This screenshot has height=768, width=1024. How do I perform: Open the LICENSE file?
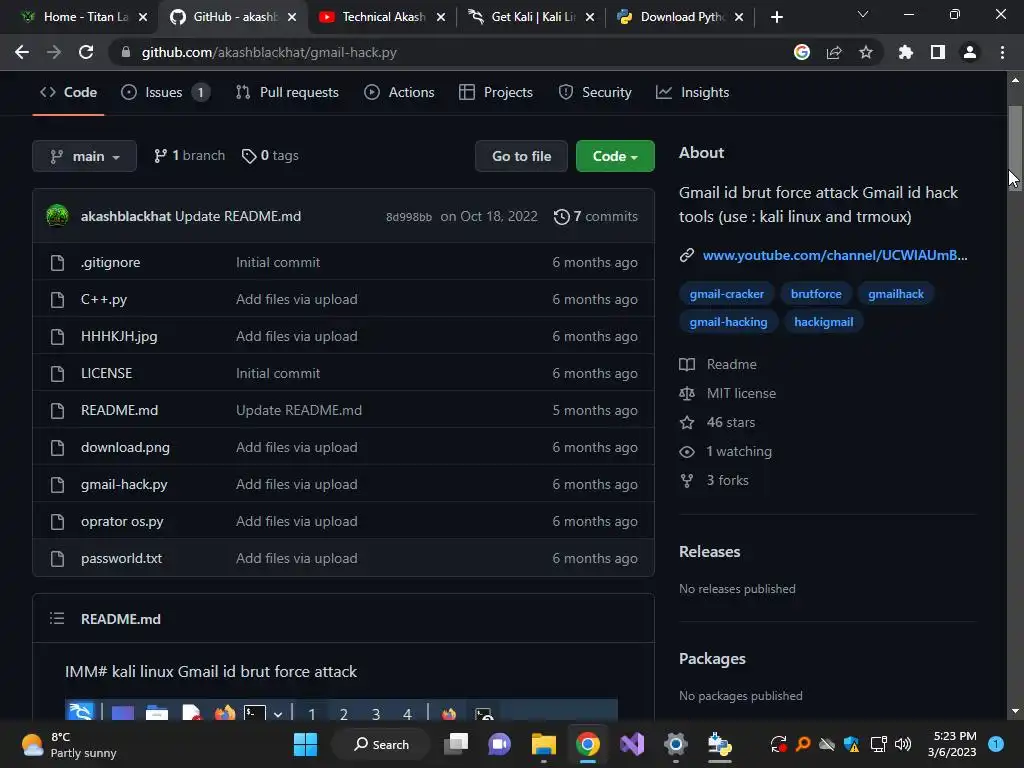[106, 374]
